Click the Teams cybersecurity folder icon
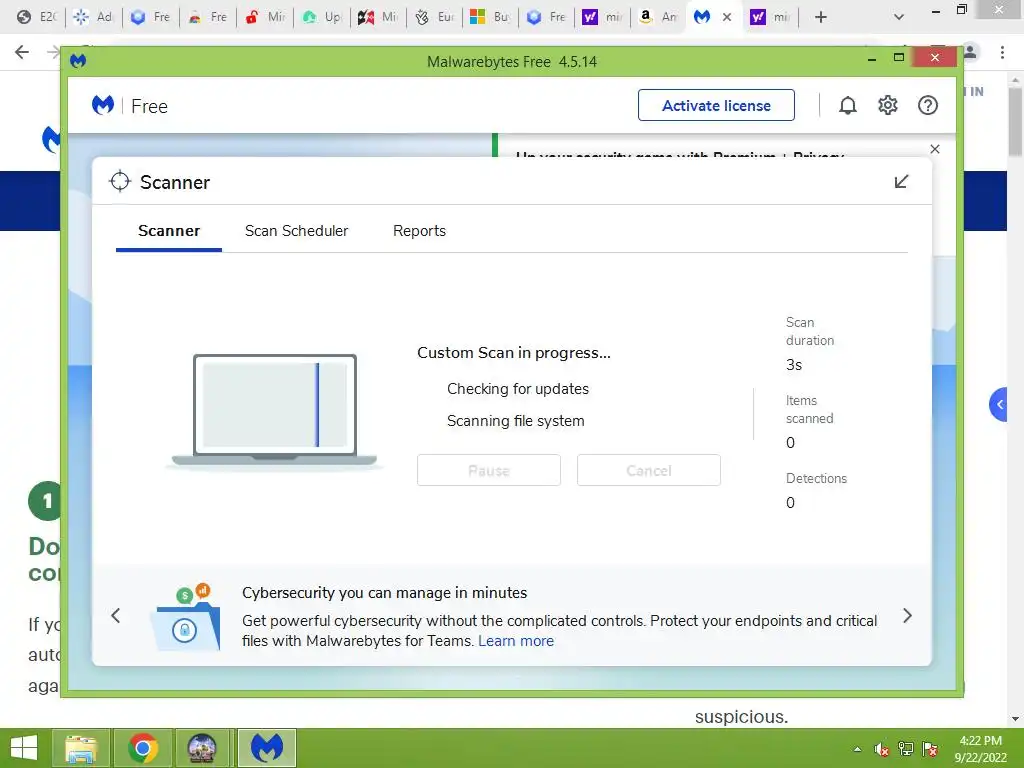The image size is (1024, 768). tap(185, 617)
